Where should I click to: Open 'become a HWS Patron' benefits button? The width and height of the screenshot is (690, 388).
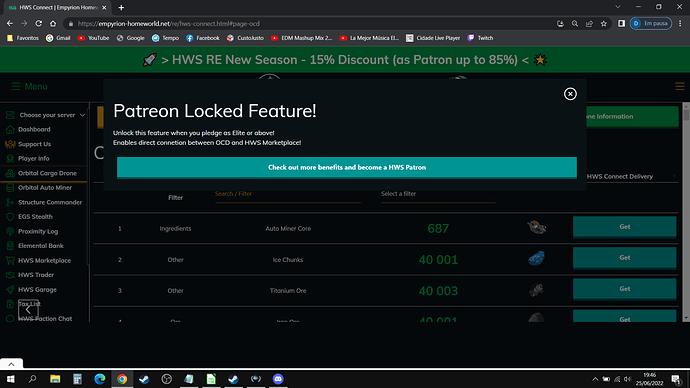347,167
